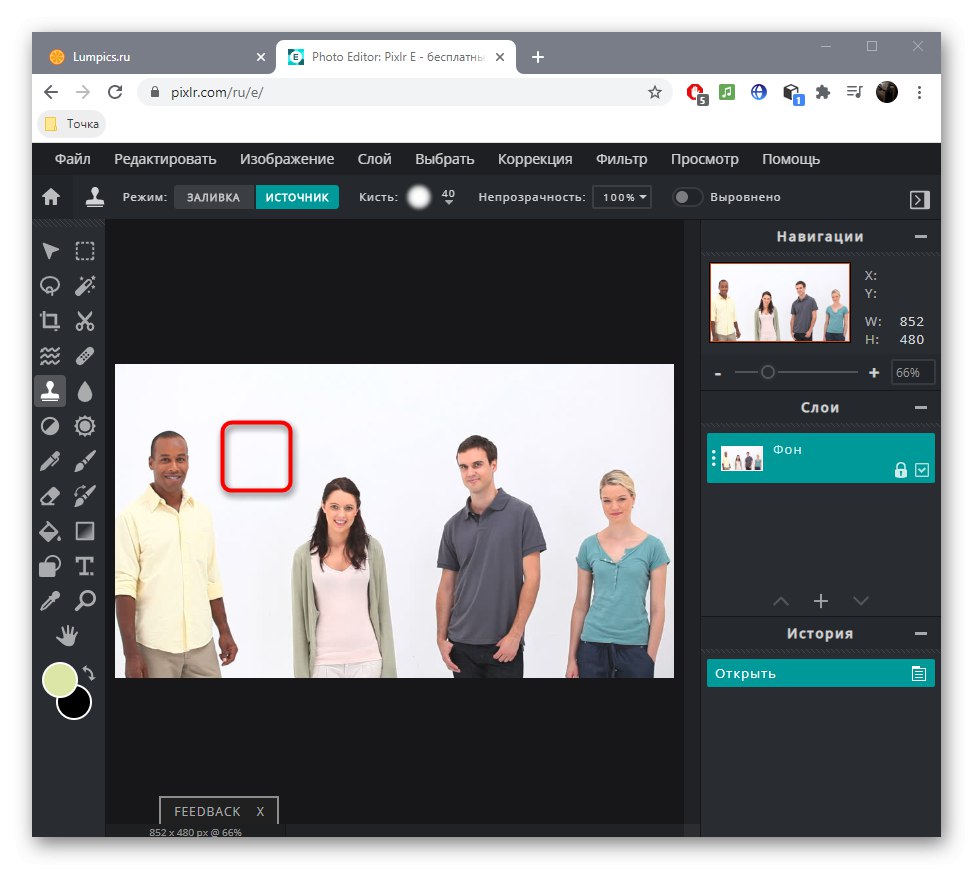Select the Eraser tool
The image size is (973, 869).
[50, 496]
